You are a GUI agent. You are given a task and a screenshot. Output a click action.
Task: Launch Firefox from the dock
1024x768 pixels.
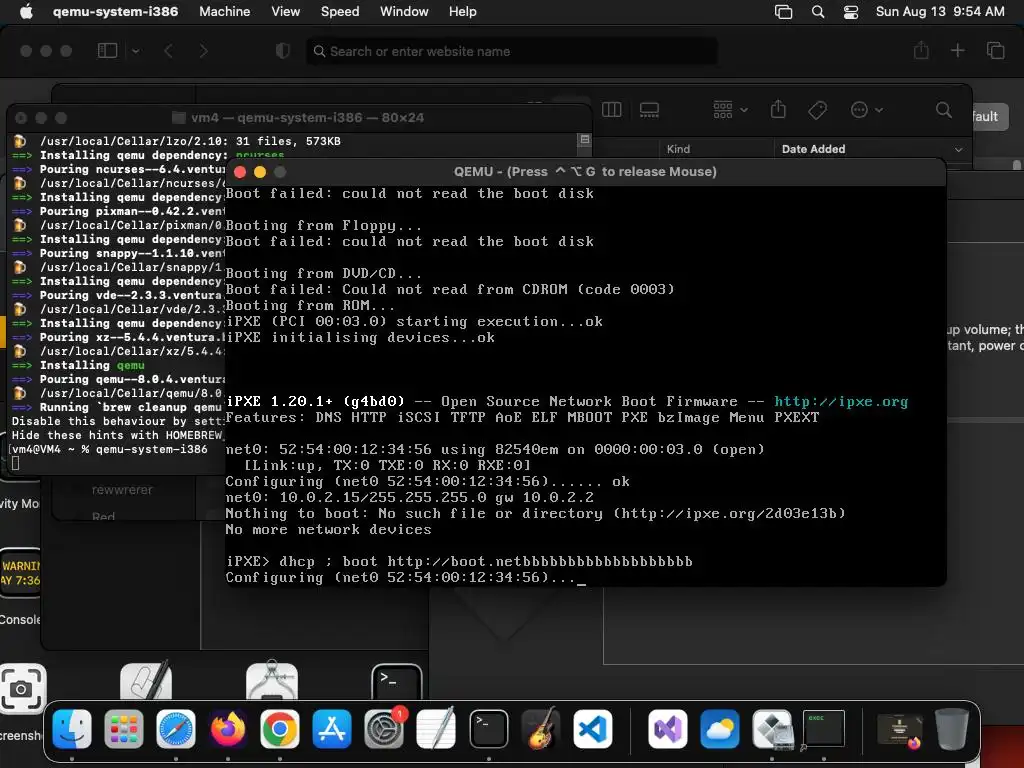(227, 729)
